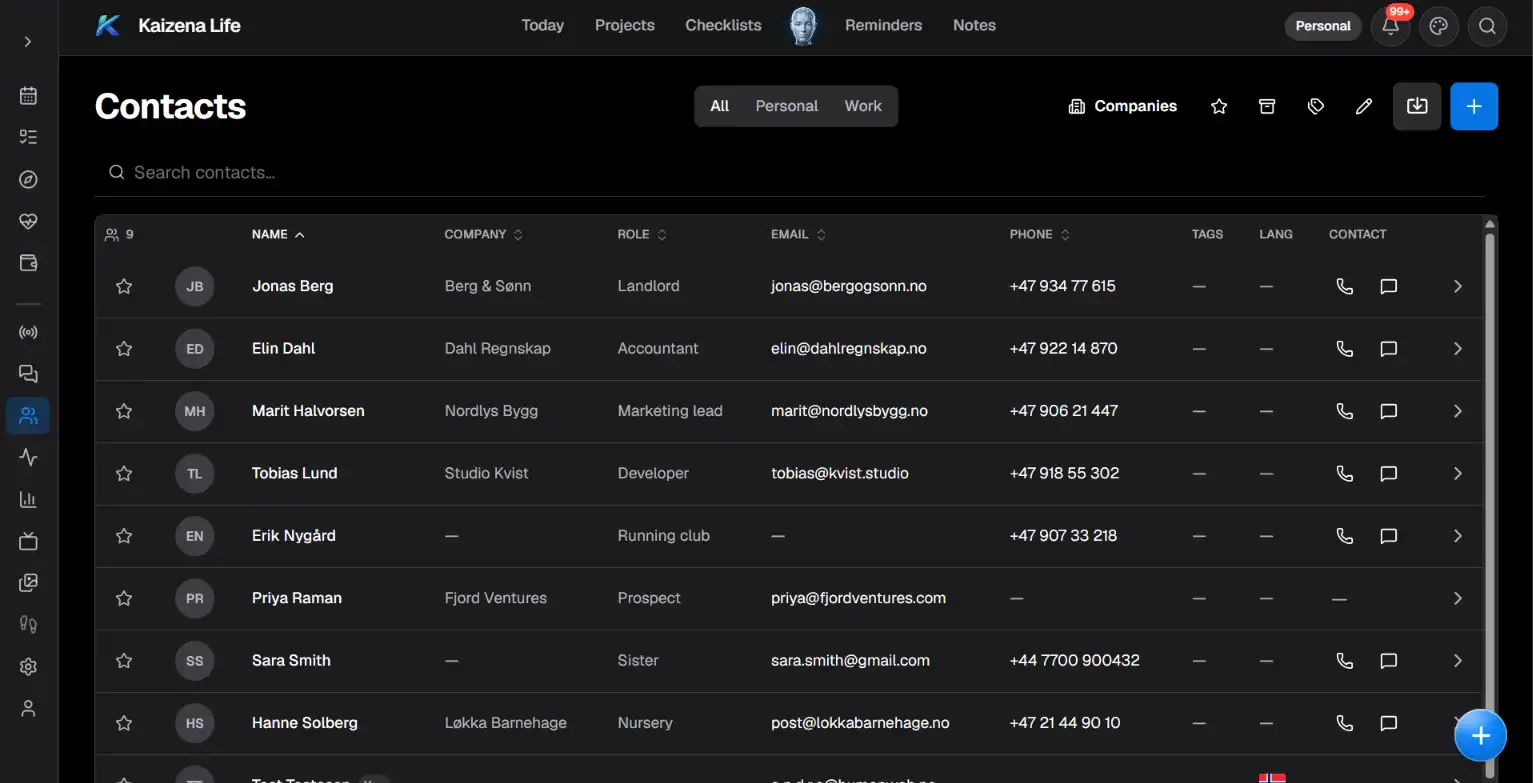The height and width of the screenshot is (783, 1533).
Task: Select the Personal contacts filter tab
Action: tap(787, 106)
